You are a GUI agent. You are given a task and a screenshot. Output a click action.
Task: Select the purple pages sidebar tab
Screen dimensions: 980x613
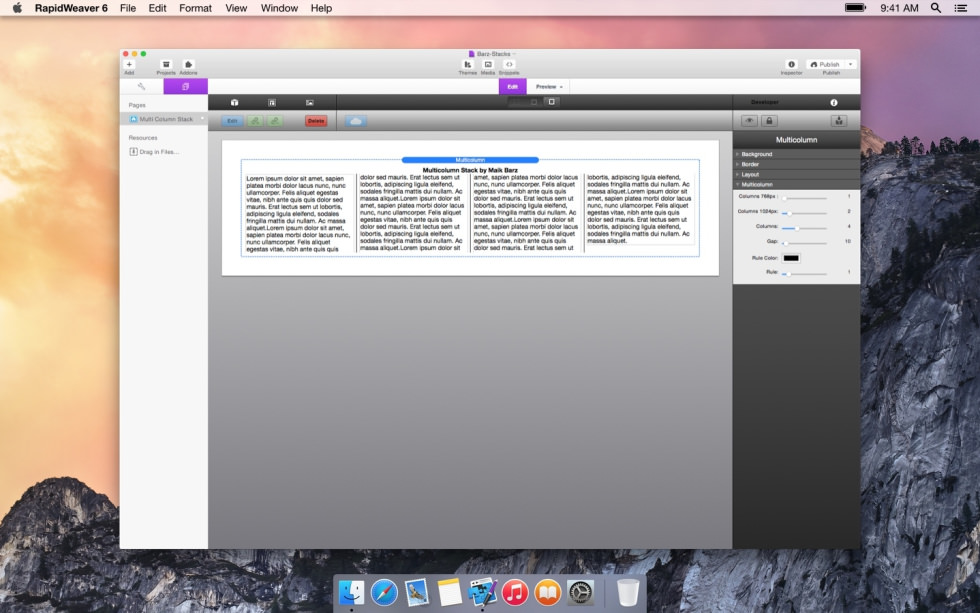[186, 86]
